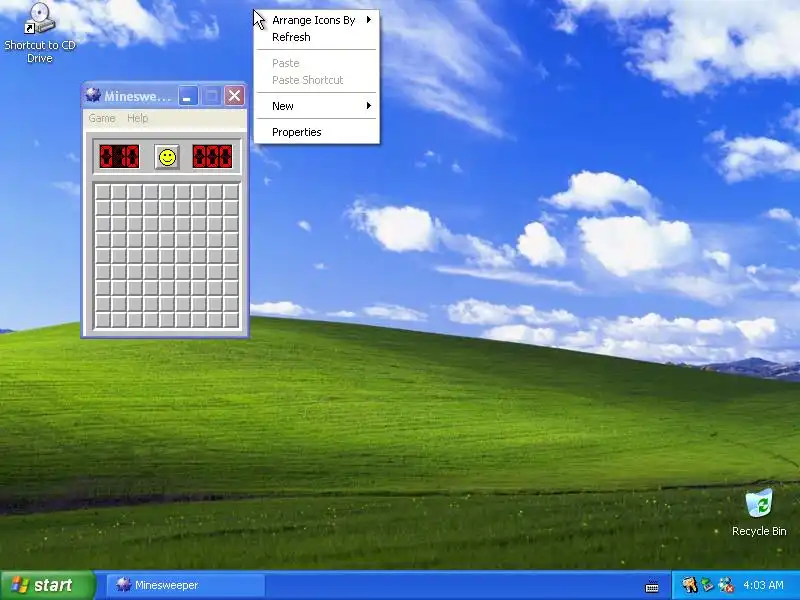This screenshot has height=600, width=800.
Task: Click the greyed-out Paste Shortcut entry
Action: coord(317,80)
